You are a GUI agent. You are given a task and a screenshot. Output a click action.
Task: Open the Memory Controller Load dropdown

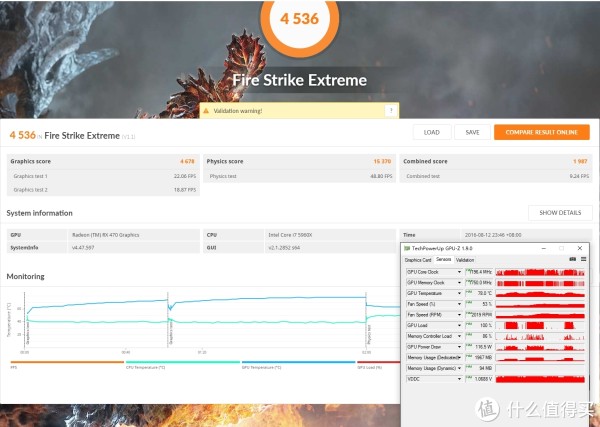click(460, 336)
